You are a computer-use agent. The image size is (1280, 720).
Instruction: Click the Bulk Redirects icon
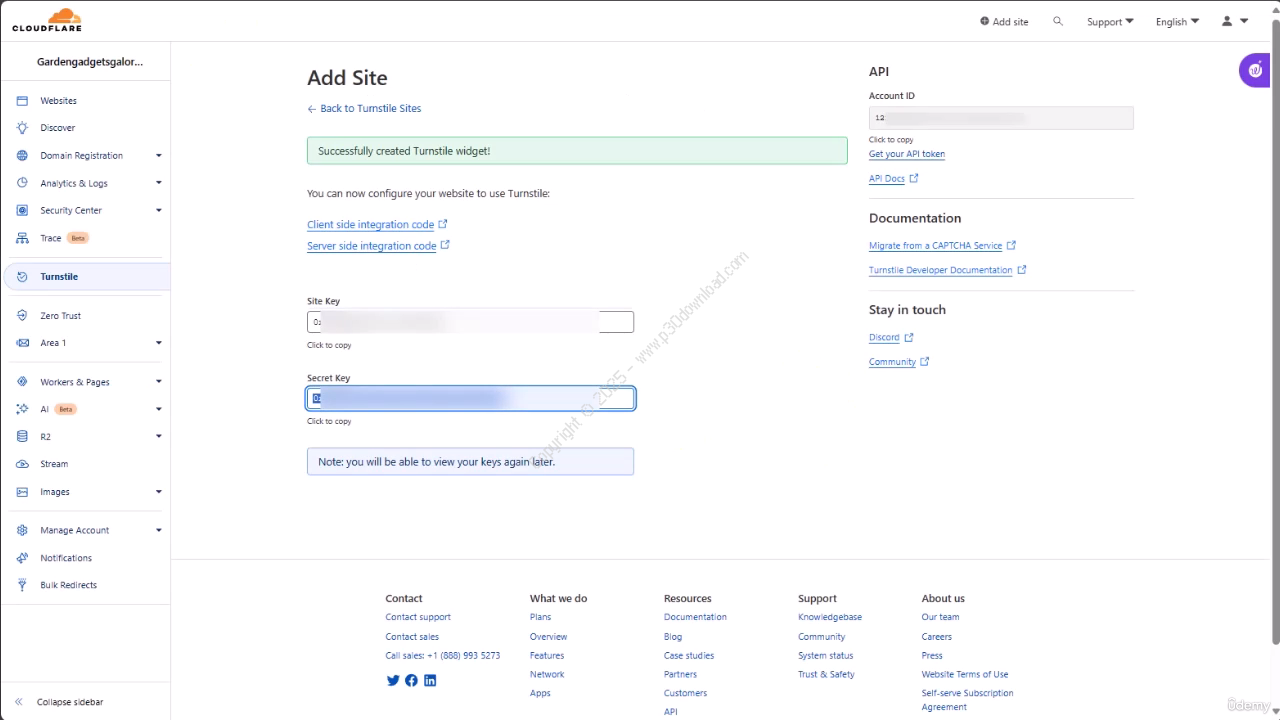click(x=22, y=585)
